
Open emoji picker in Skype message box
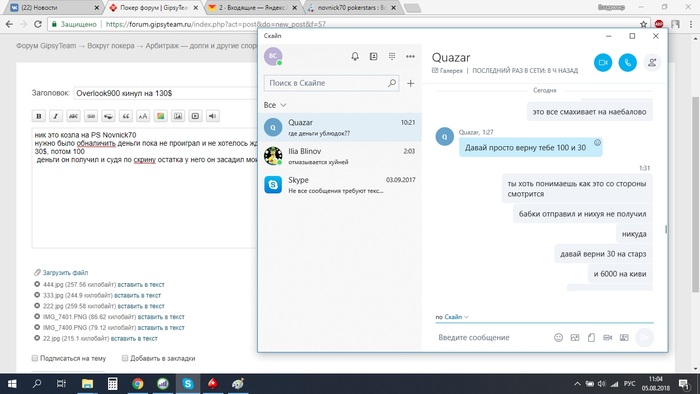[x=558, y=338]
